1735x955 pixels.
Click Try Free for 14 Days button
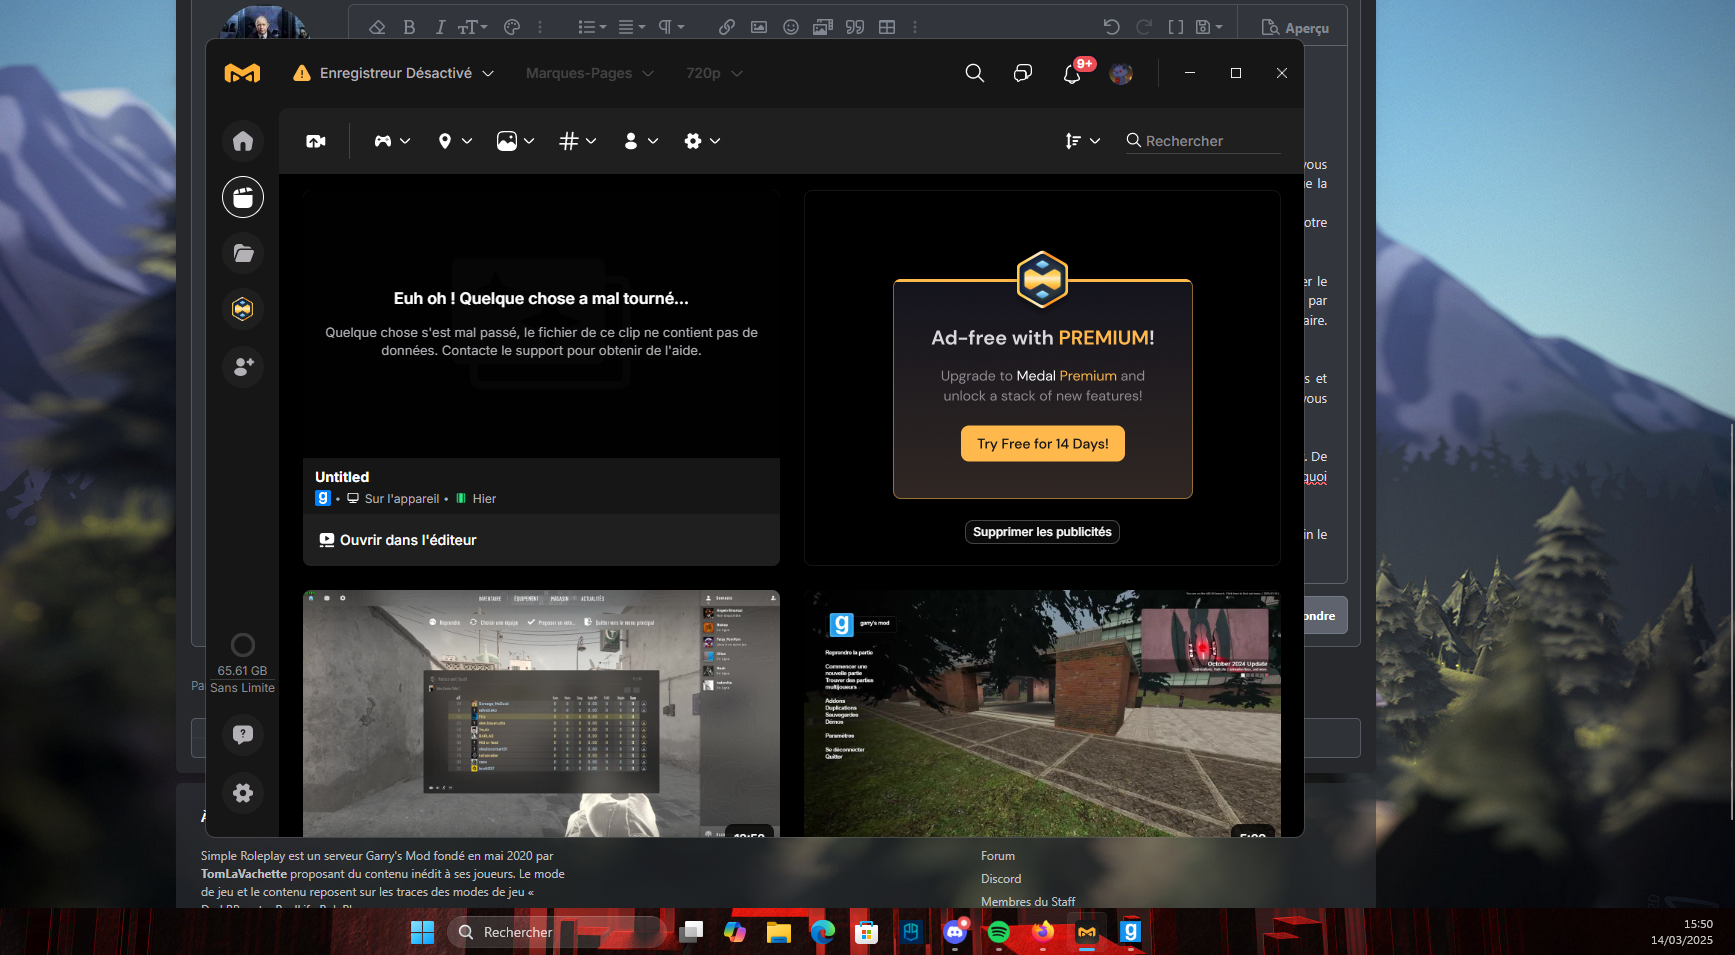click(1043, 444)
